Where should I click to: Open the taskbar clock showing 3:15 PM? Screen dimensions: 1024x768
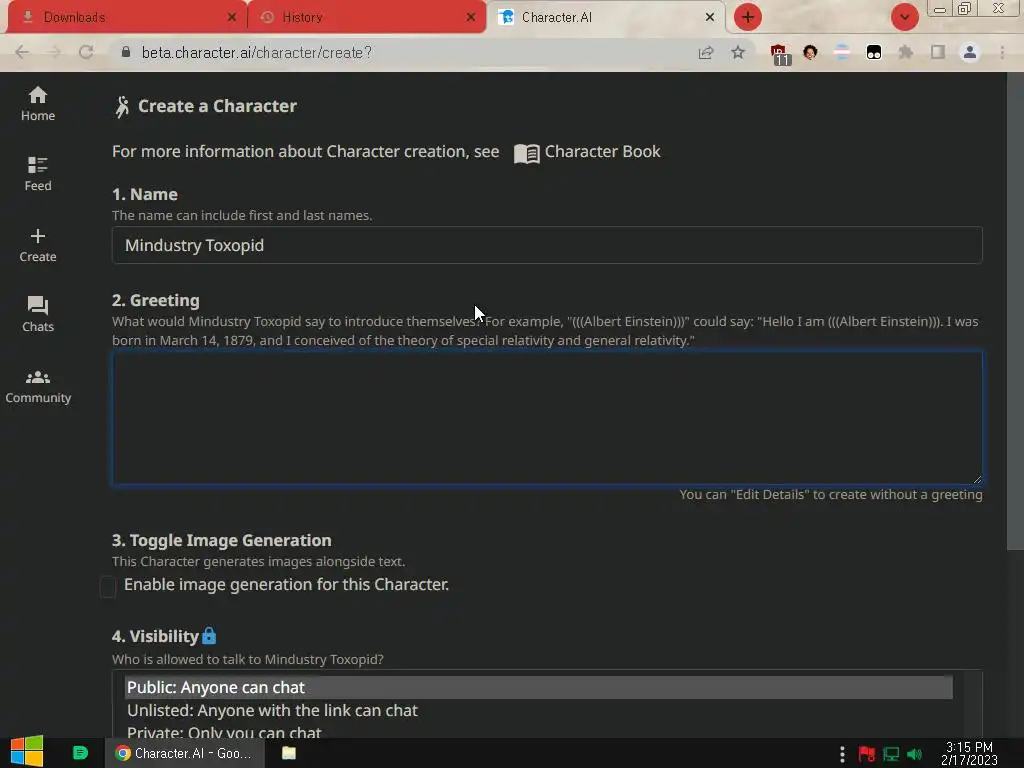[969, 753]
